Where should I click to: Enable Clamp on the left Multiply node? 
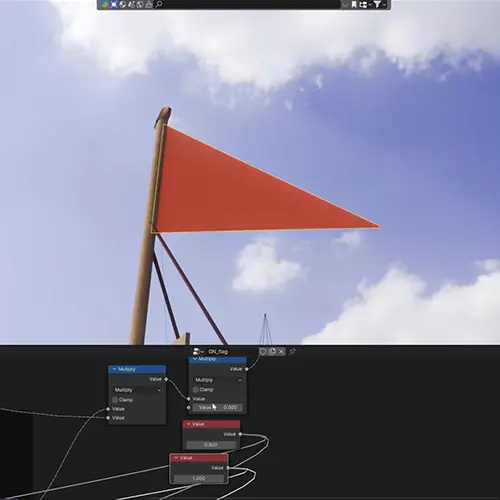(x=115, y=400)
